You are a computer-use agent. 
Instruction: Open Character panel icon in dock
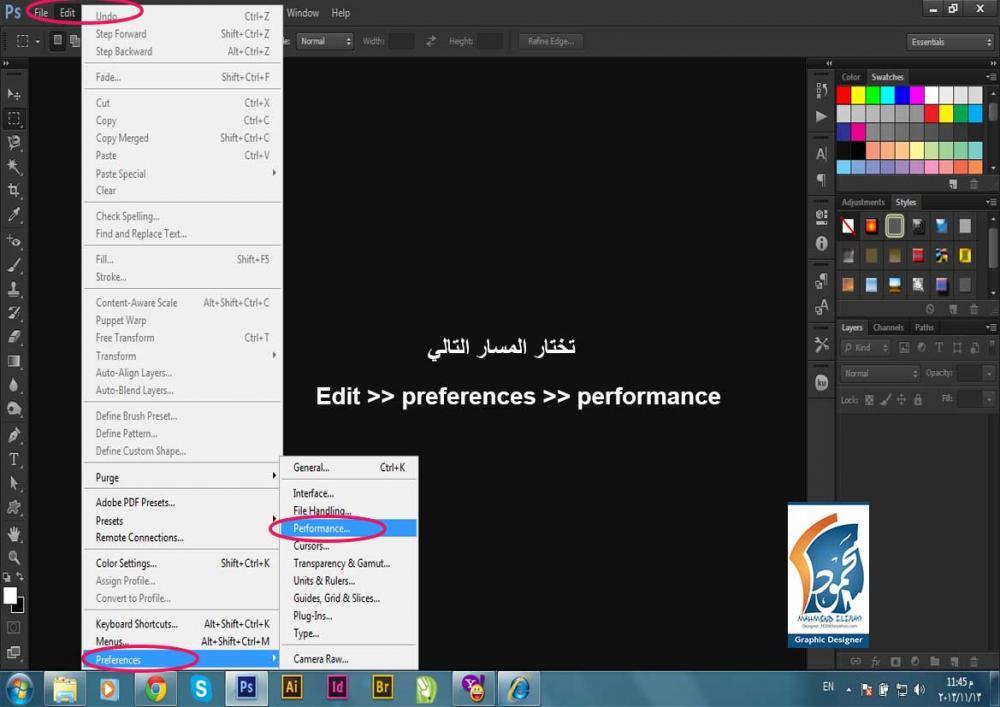[821, 154]
